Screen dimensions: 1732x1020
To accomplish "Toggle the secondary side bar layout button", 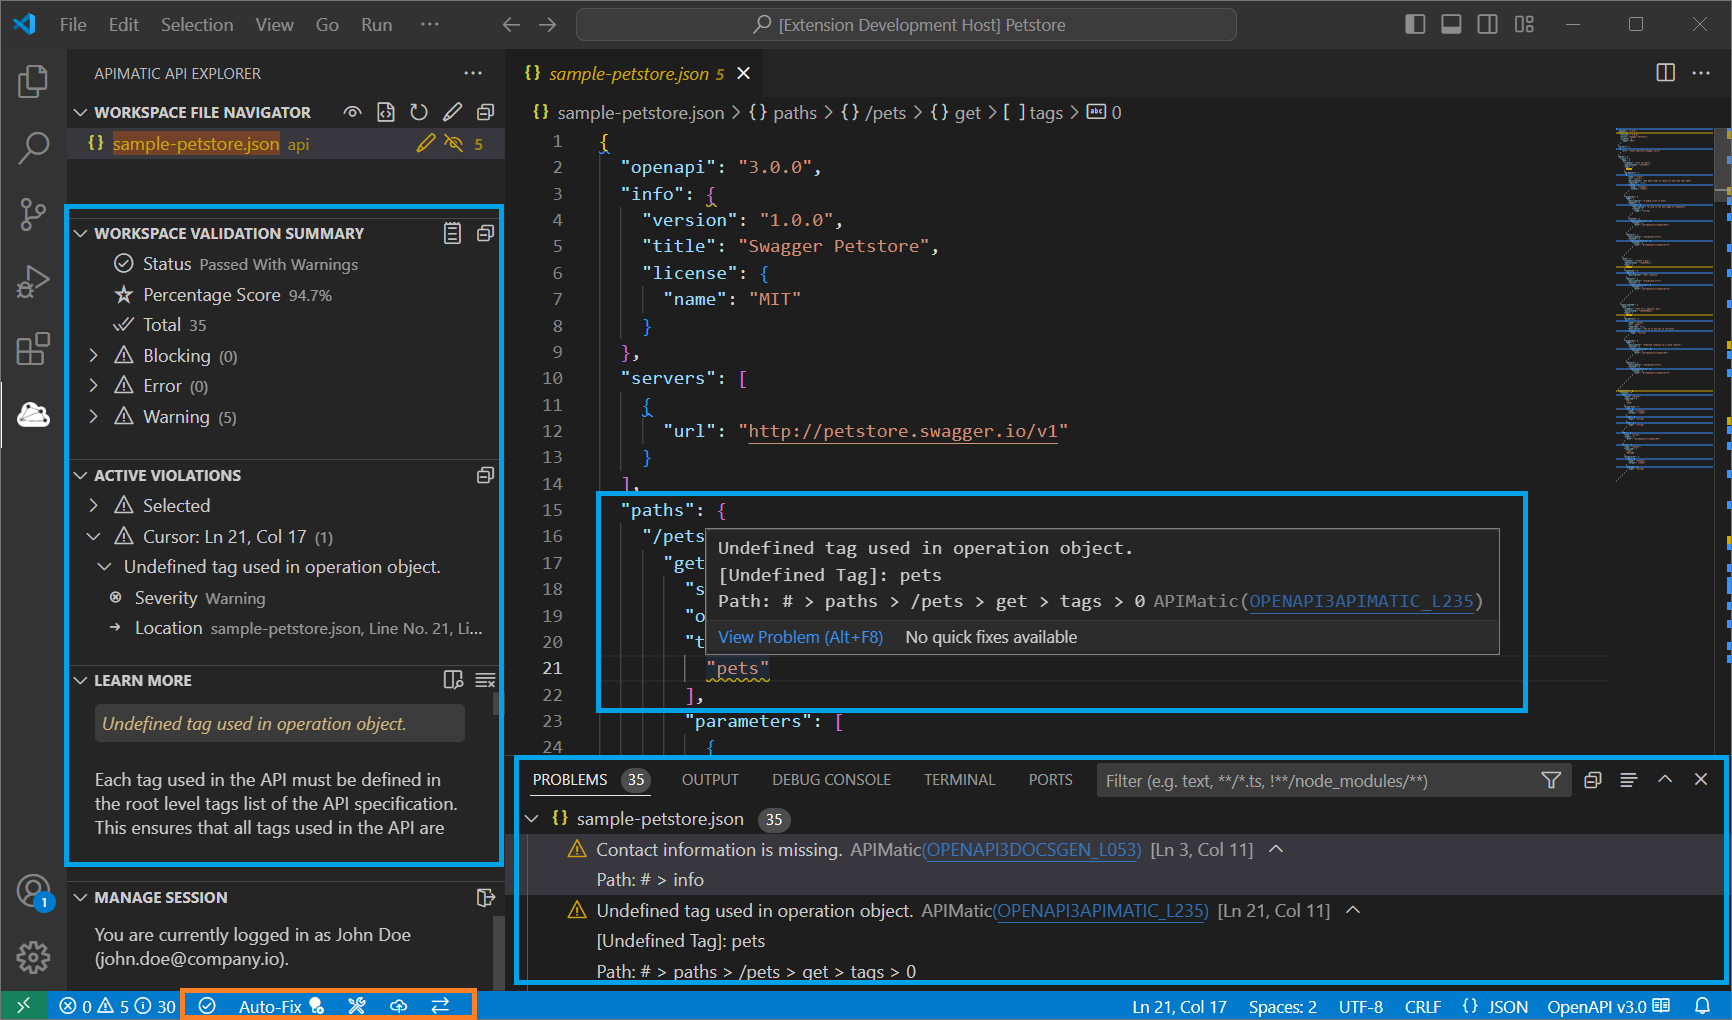I will tap(1488, 24).
